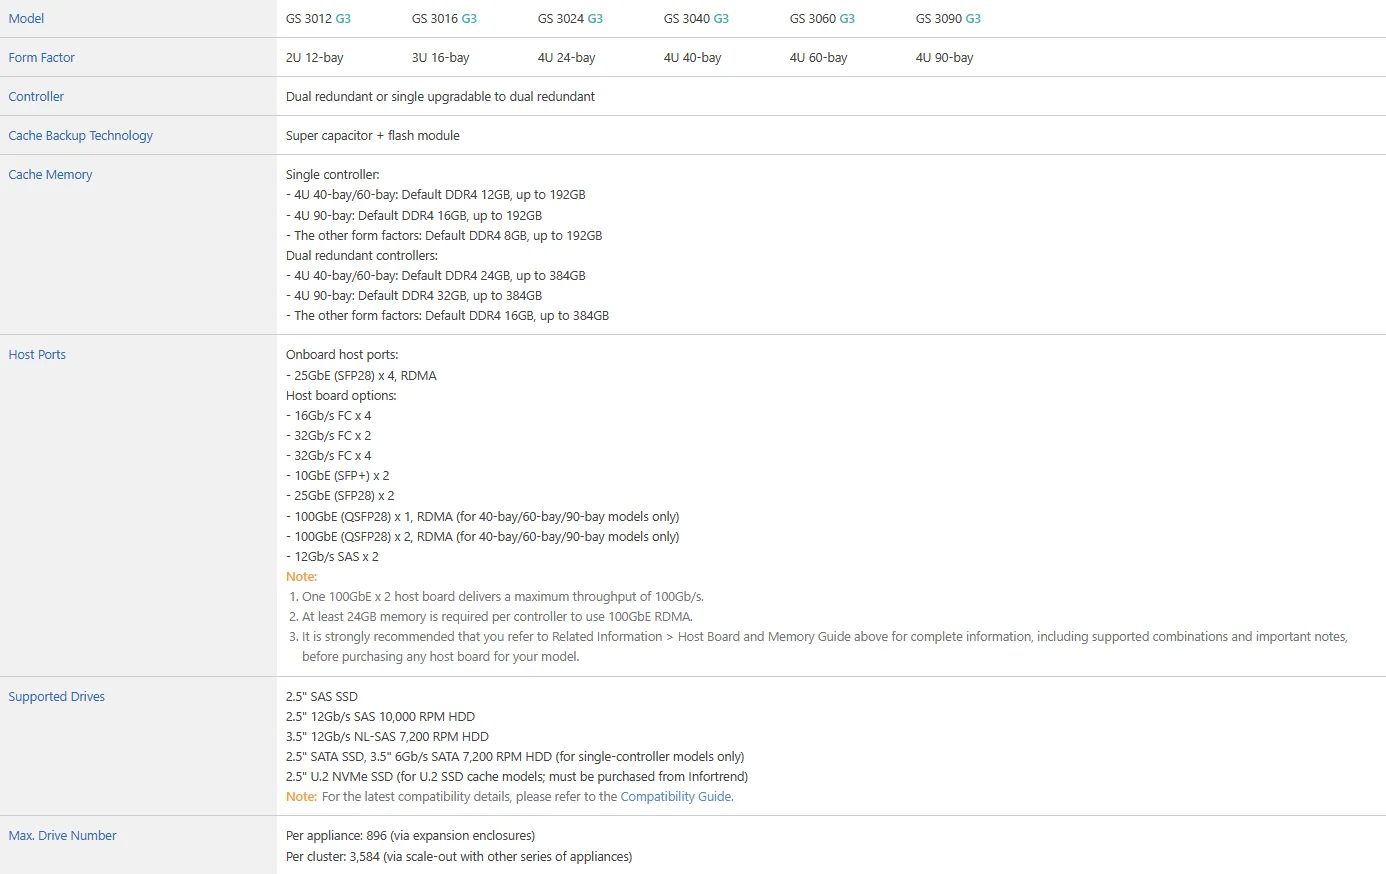Click the Single controller heading
This screenshot has width=1386, height=874.
(333, 175)
